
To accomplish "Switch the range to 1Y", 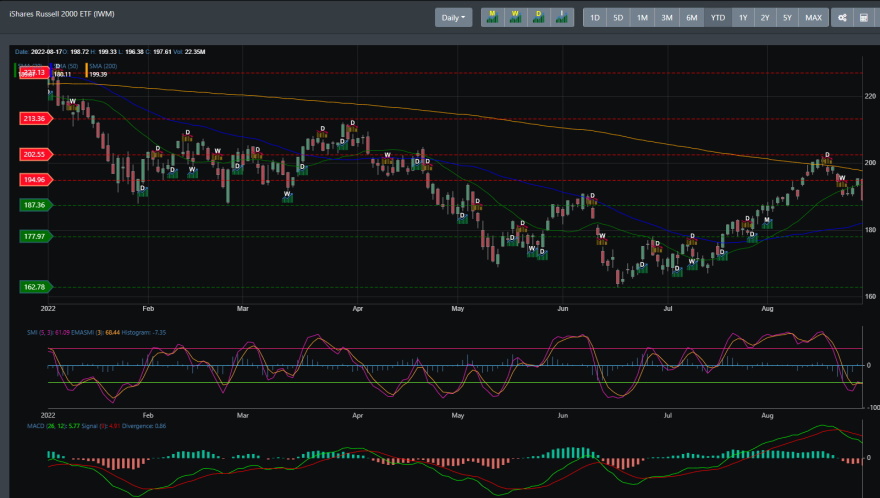I will pos(743,17).
